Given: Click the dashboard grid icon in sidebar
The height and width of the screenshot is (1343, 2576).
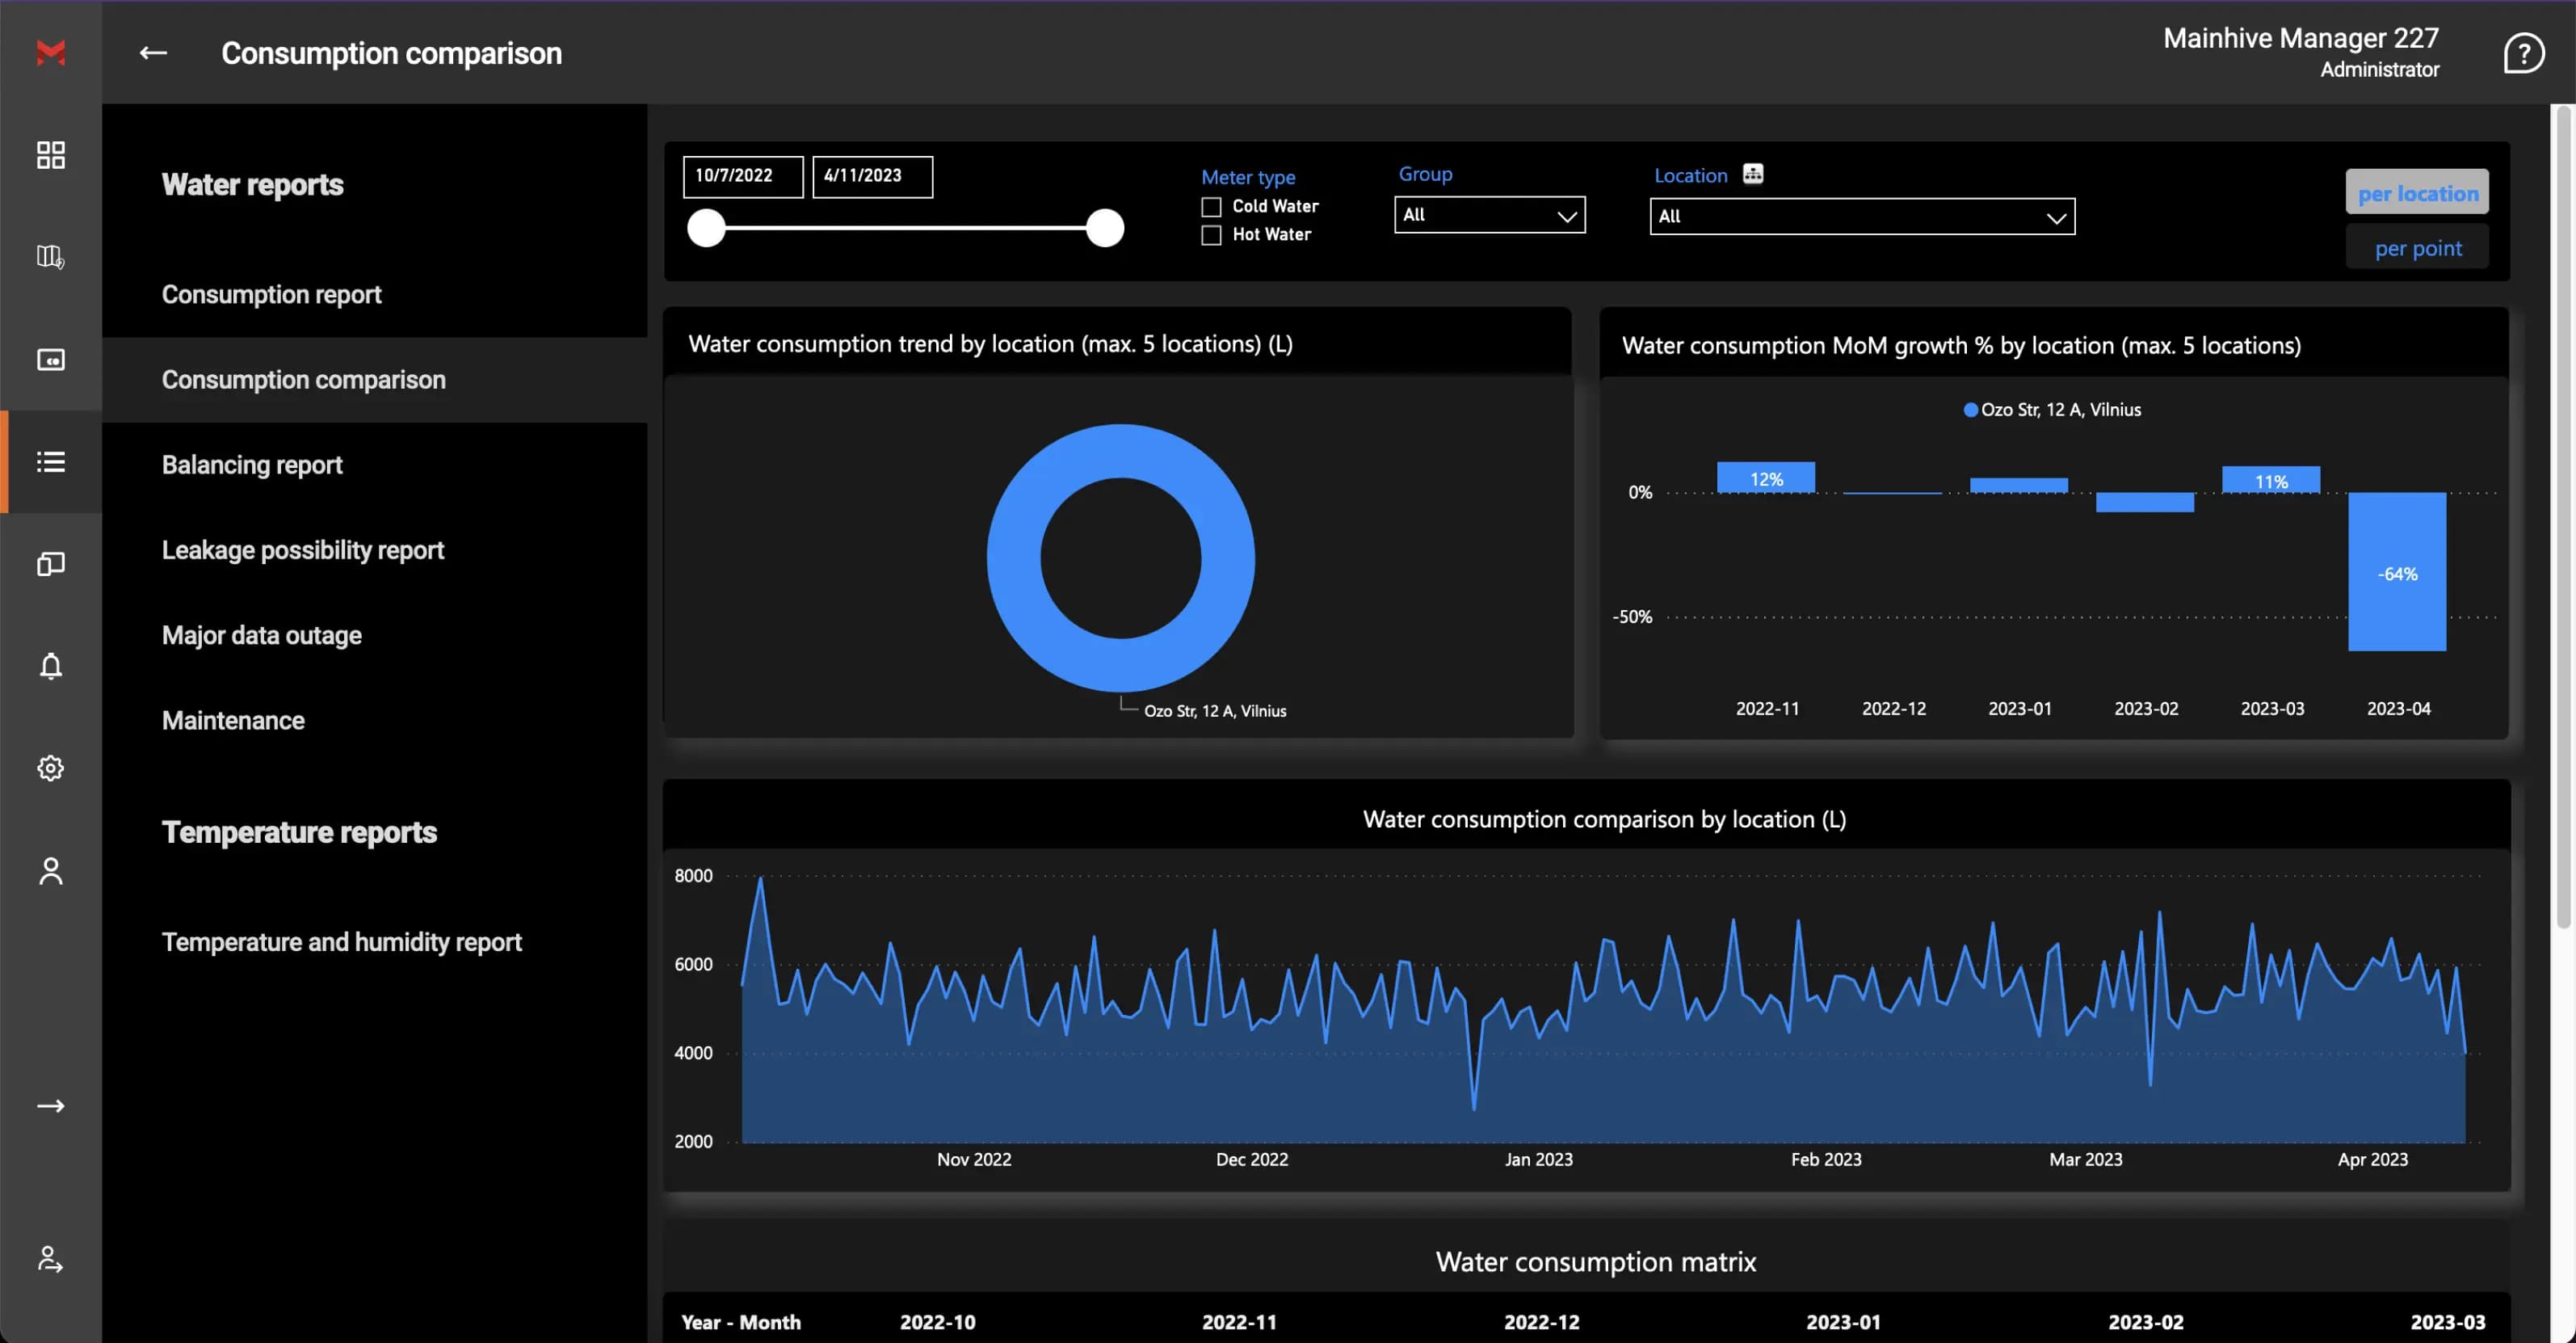Looking at the screenshot, I should tap(50, 155).
